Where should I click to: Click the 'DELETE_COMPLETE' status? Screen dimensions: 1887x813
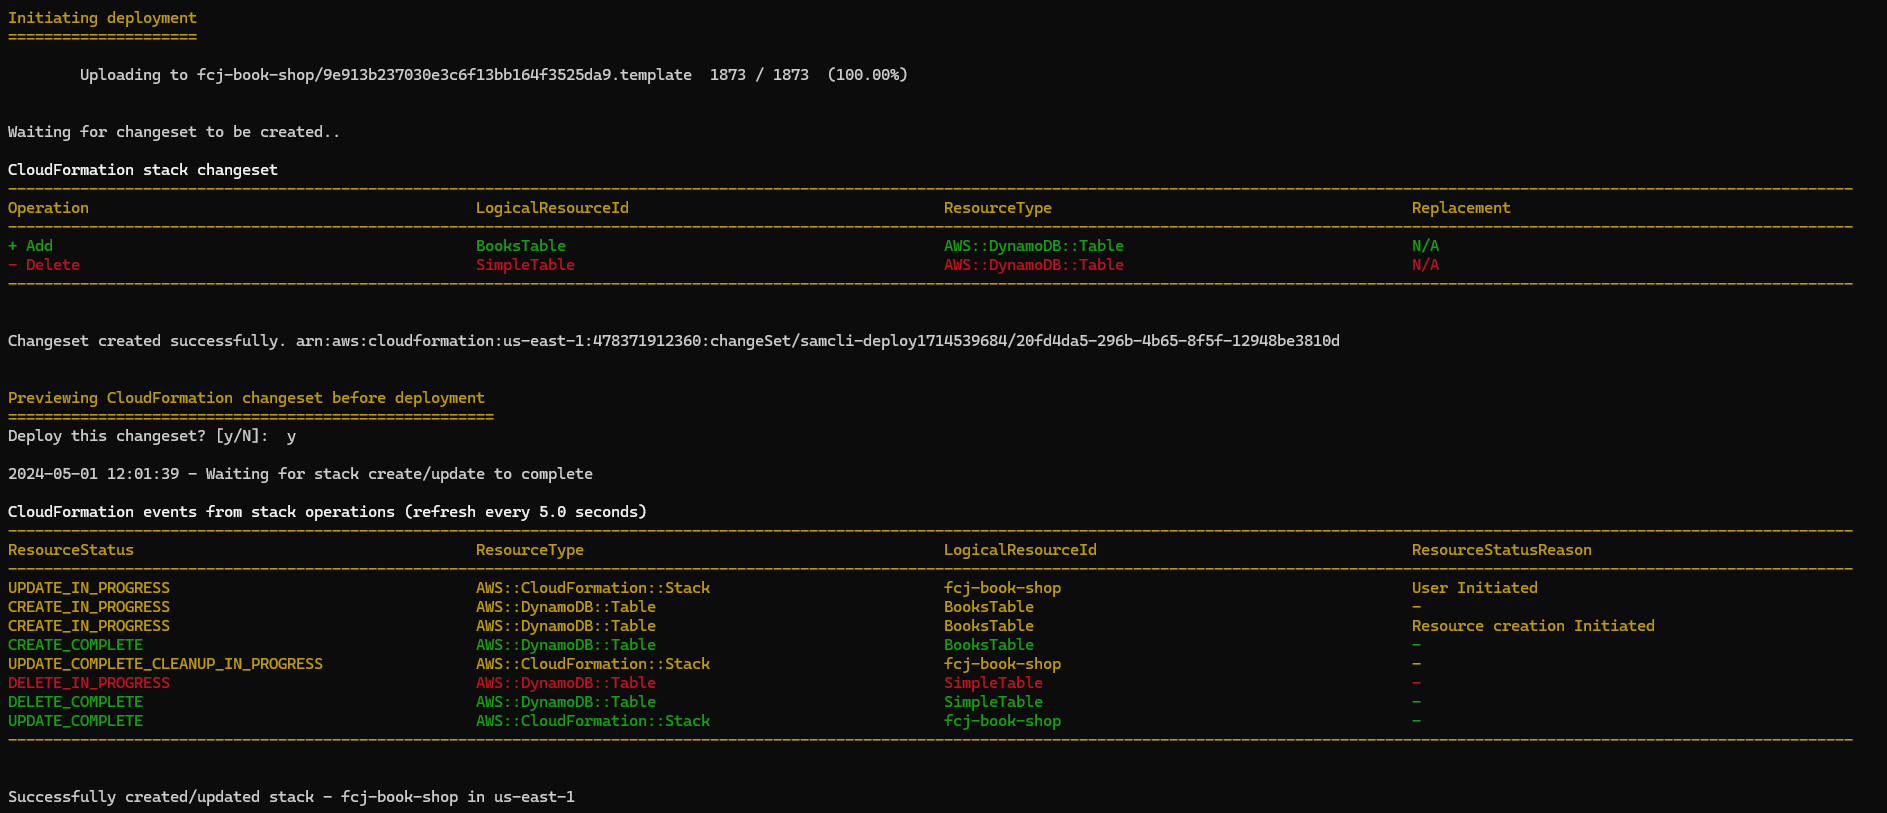75,702
